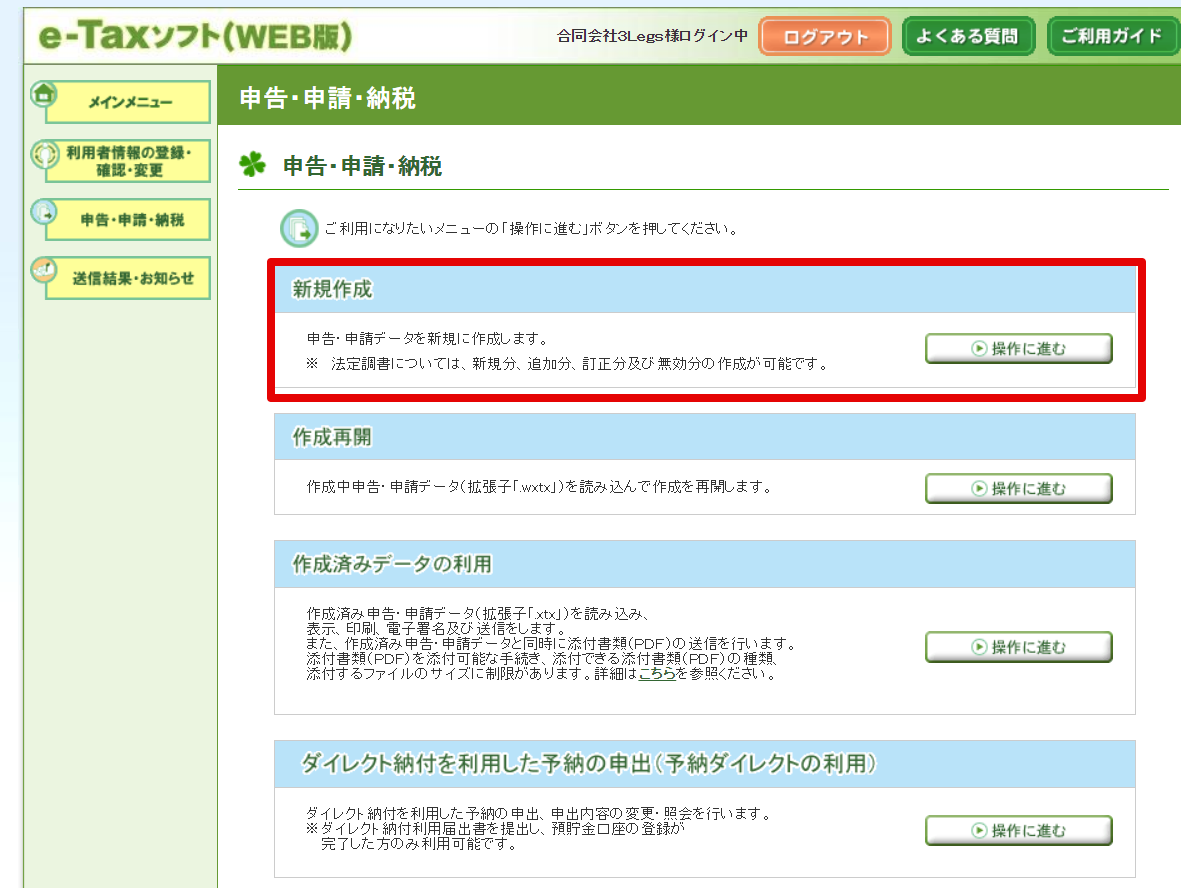Click the ログアウト logout button
Screen dimensions: 1181x888
[x=825, y=36]
